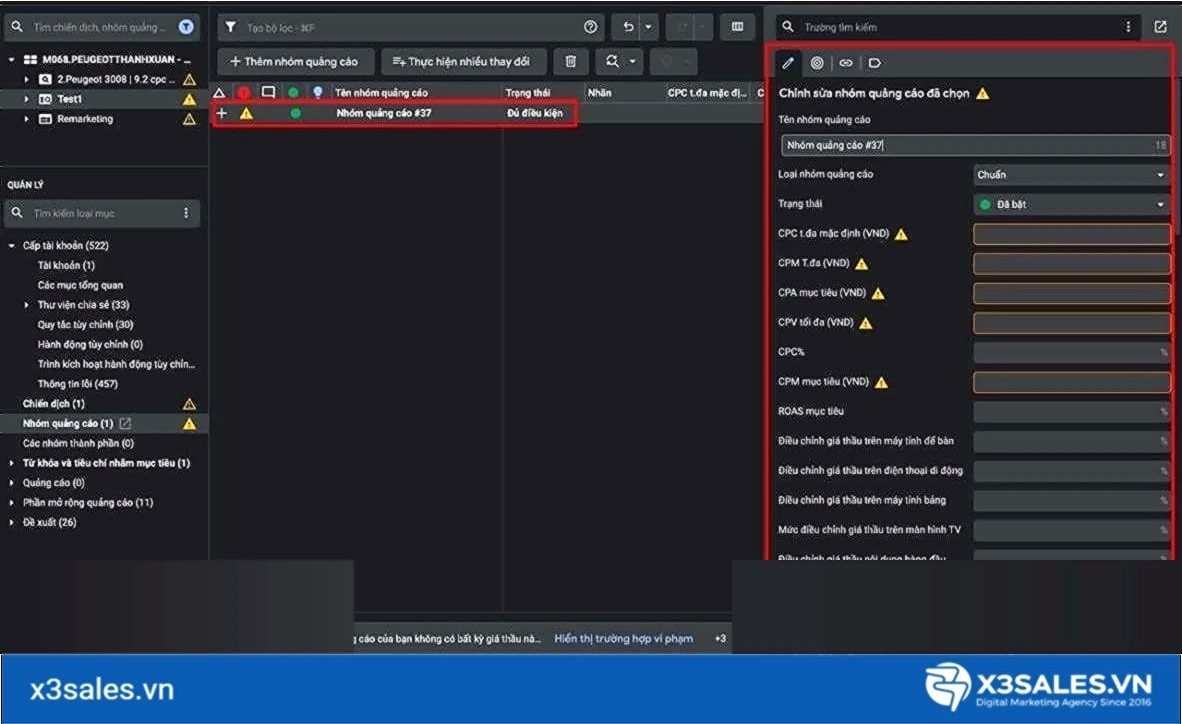Click the +3 more notices indicator

[720, 639]
